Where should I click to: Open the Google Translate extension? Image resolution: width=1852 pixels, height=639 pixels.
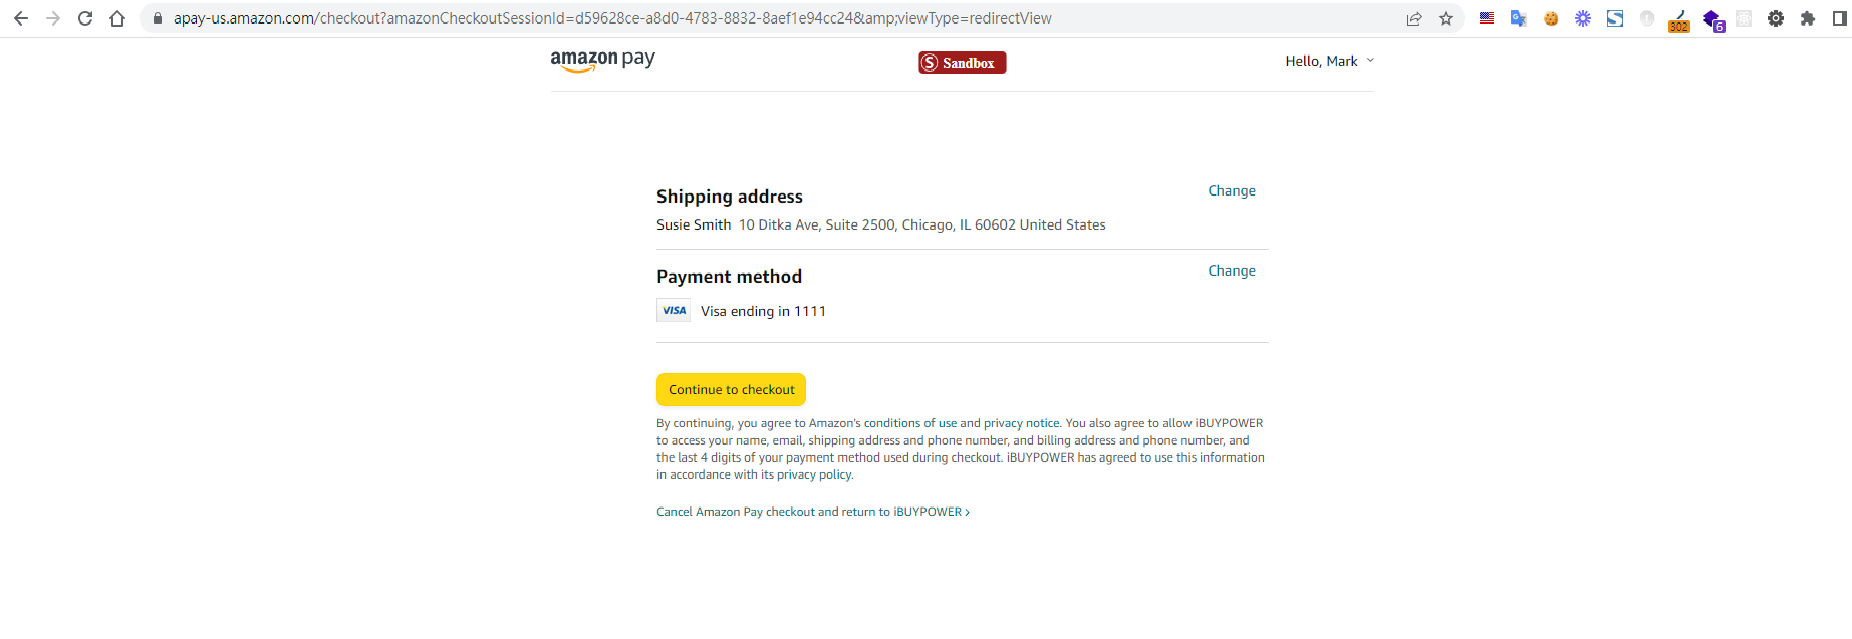pos(1518,19)
